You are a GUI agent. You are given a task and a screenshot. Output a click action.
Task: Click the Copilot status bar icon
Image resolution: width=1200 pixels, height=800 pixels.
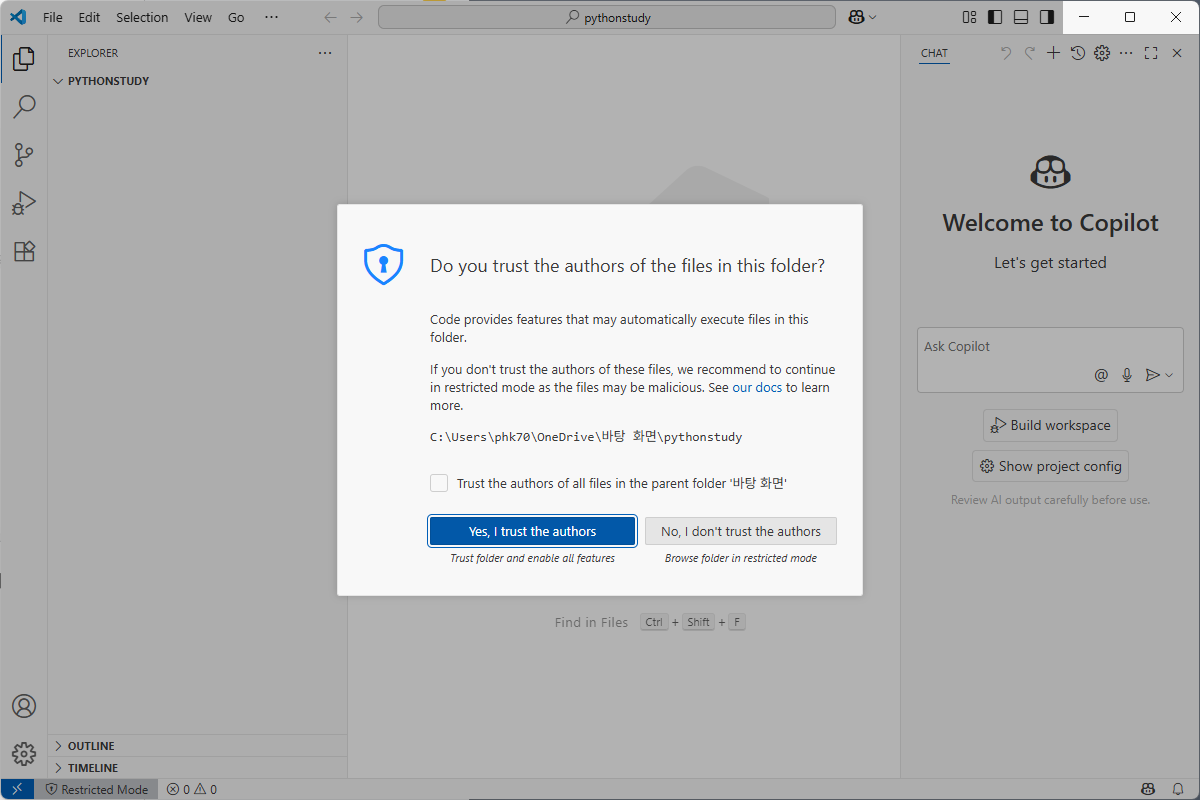[x=1149, y=789]
